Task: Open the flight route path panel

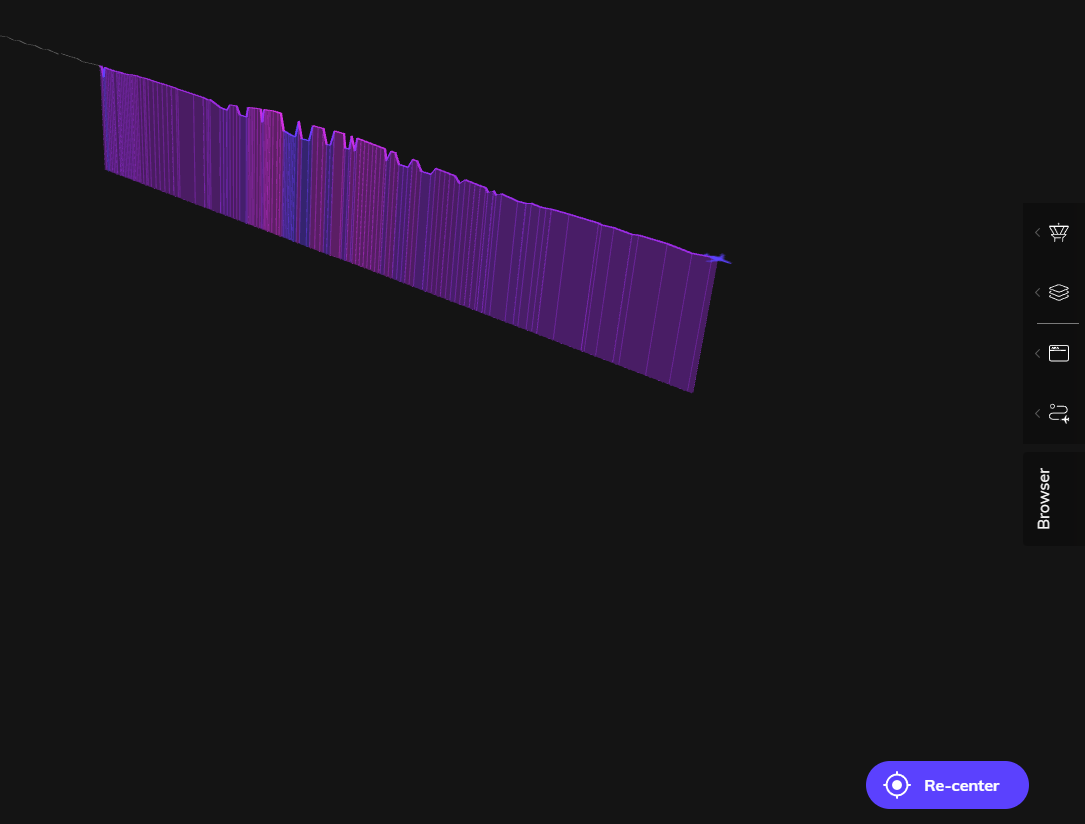Action: coord(1059,413)
